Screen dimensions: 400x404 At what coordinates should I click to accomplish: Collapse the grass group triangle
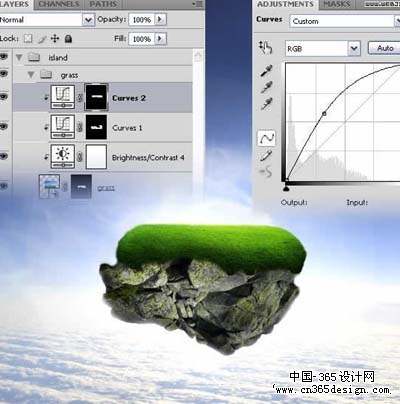31,75
